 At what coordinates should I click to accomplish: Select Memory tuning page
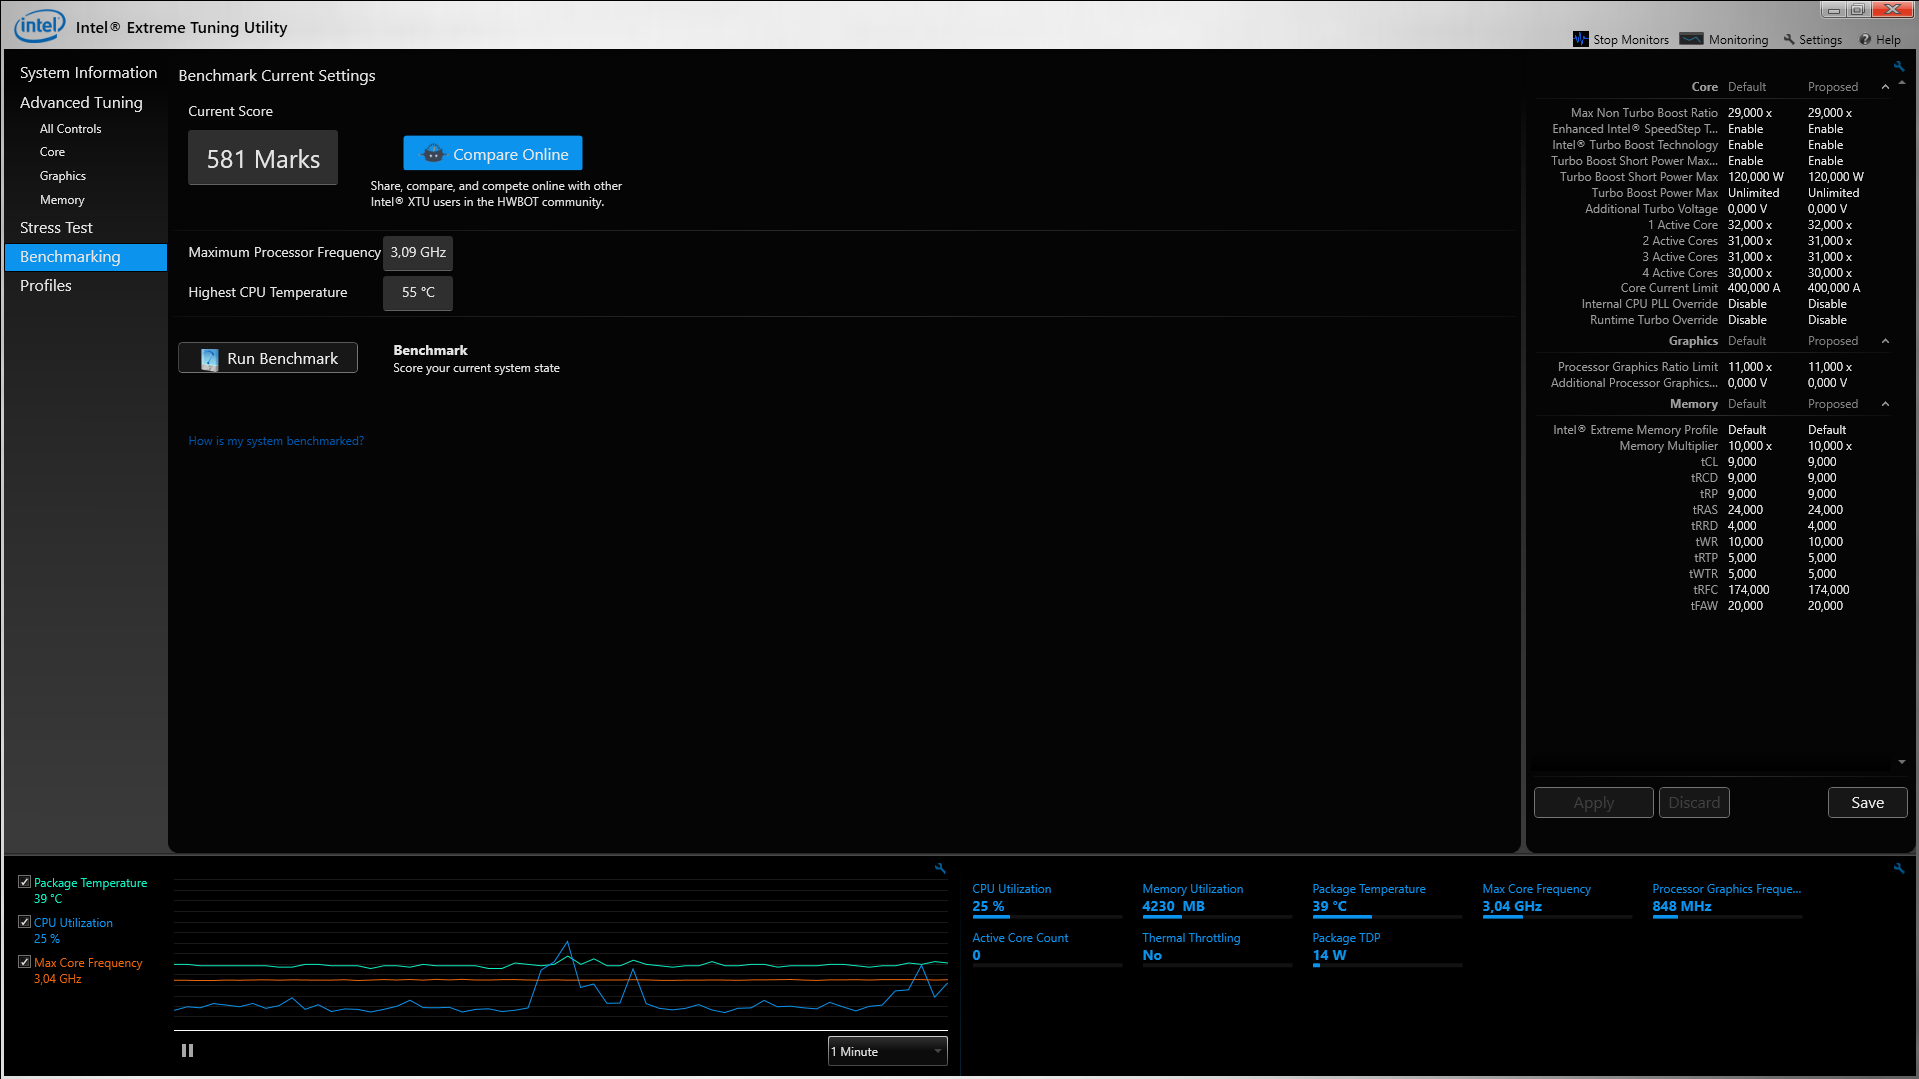61,200
